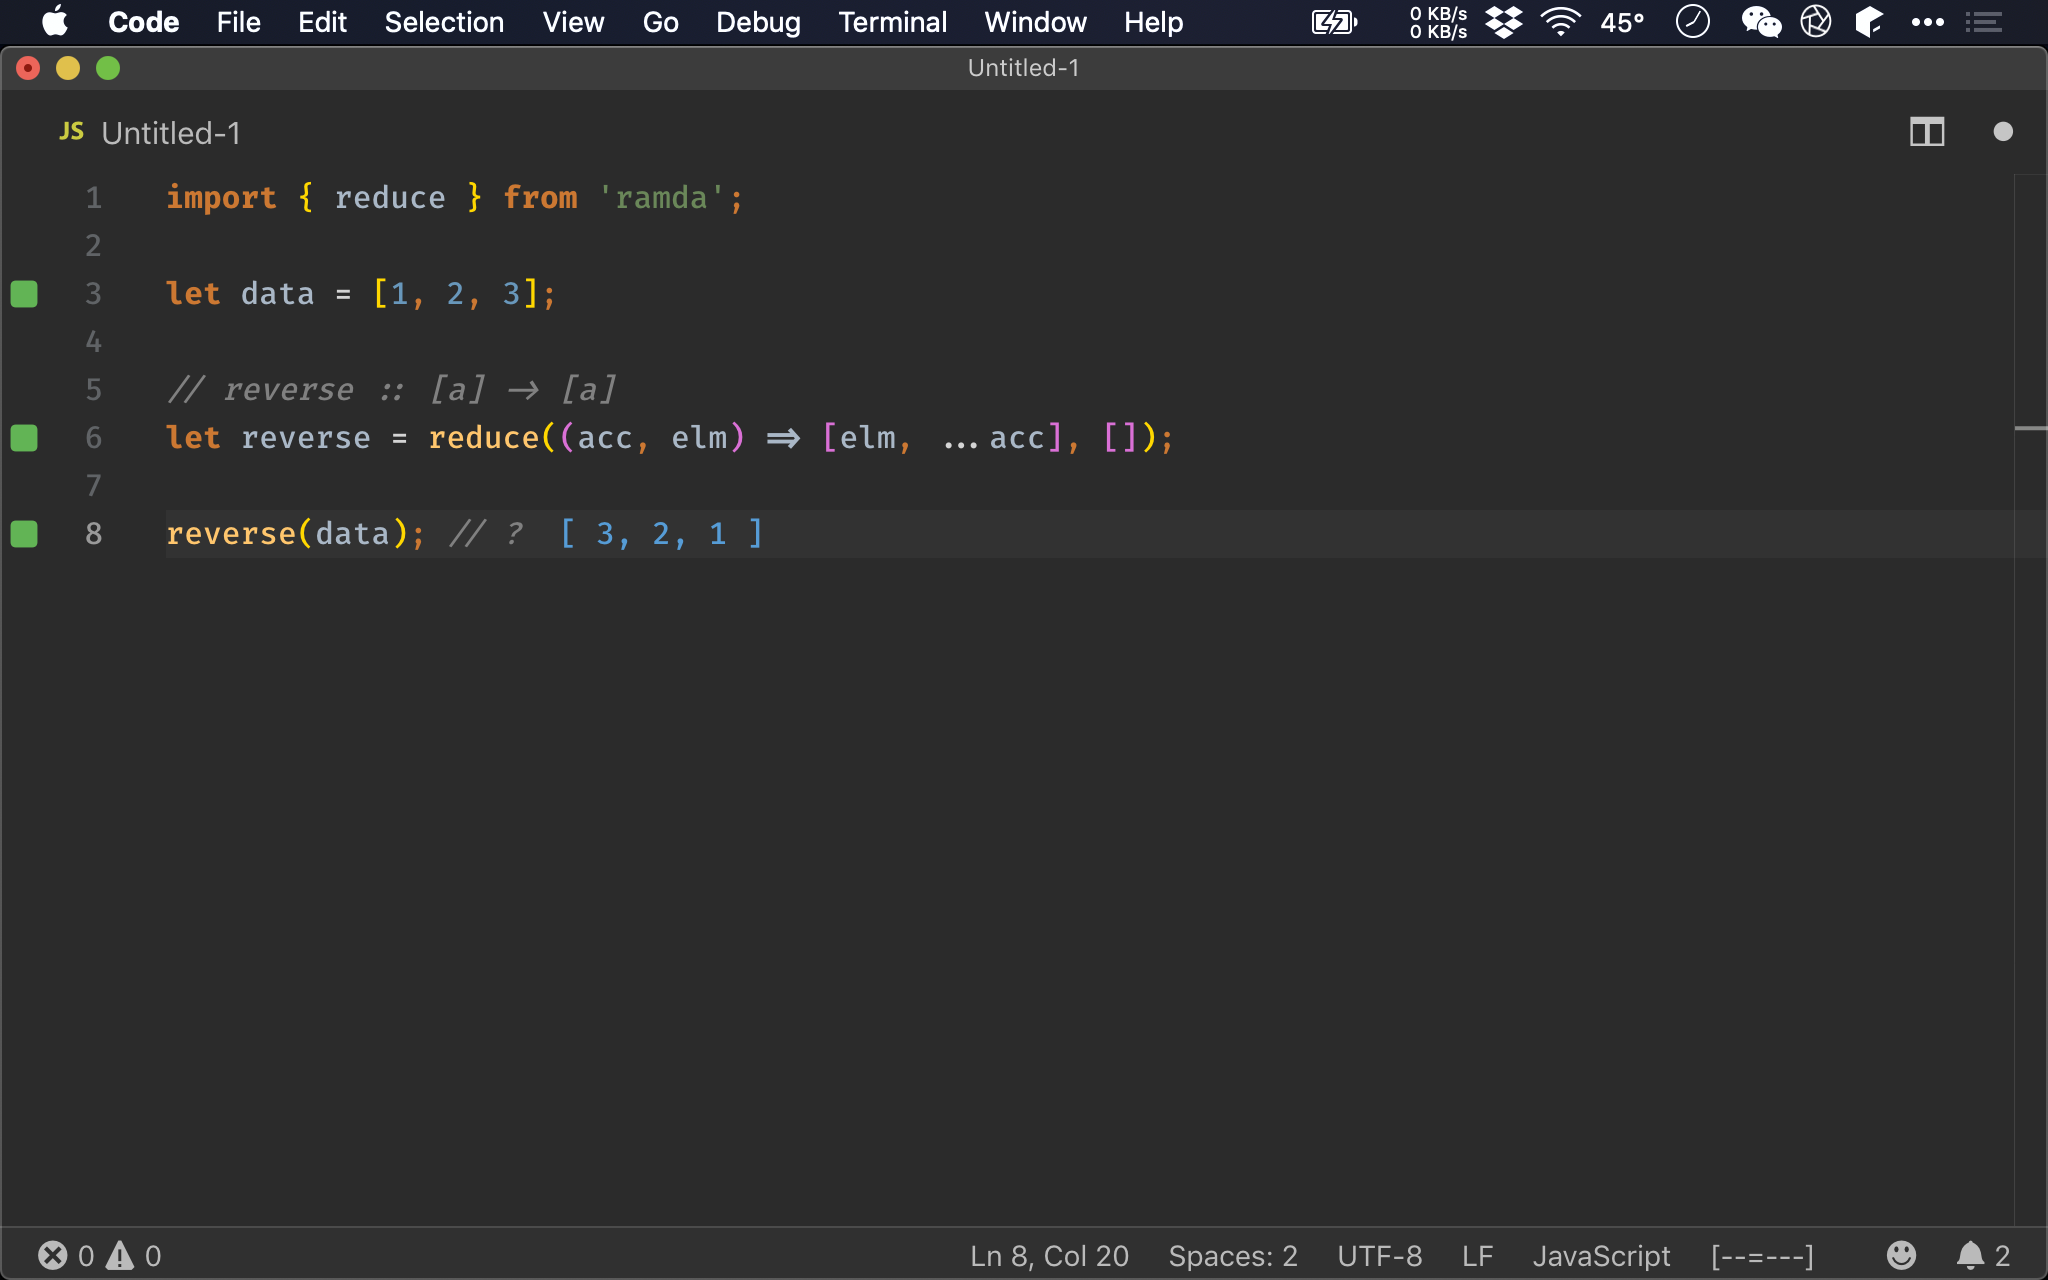Click the unsaved changes dot indicator
2048x1280 pixels.
(x=2003, y=132)
